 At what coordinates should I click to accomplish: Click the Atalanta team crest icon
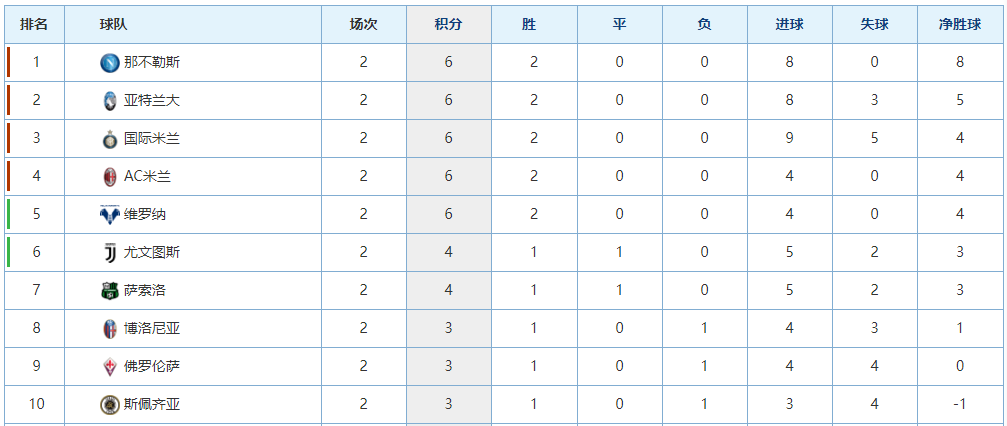tap(110, 101)
